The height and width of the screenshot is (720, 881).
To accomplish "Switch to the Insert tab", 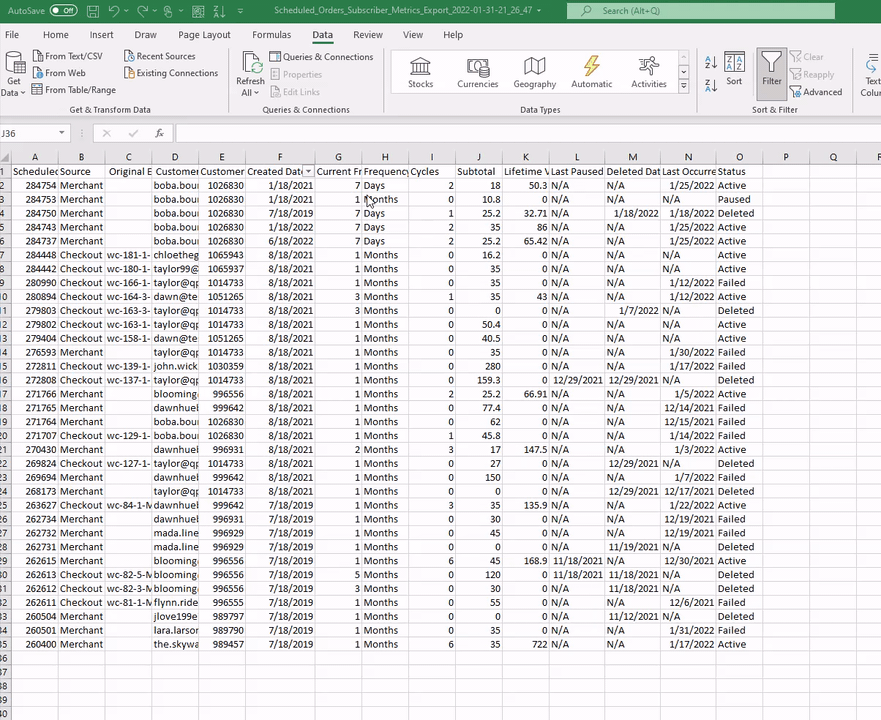I will click(x=101, y=35).
